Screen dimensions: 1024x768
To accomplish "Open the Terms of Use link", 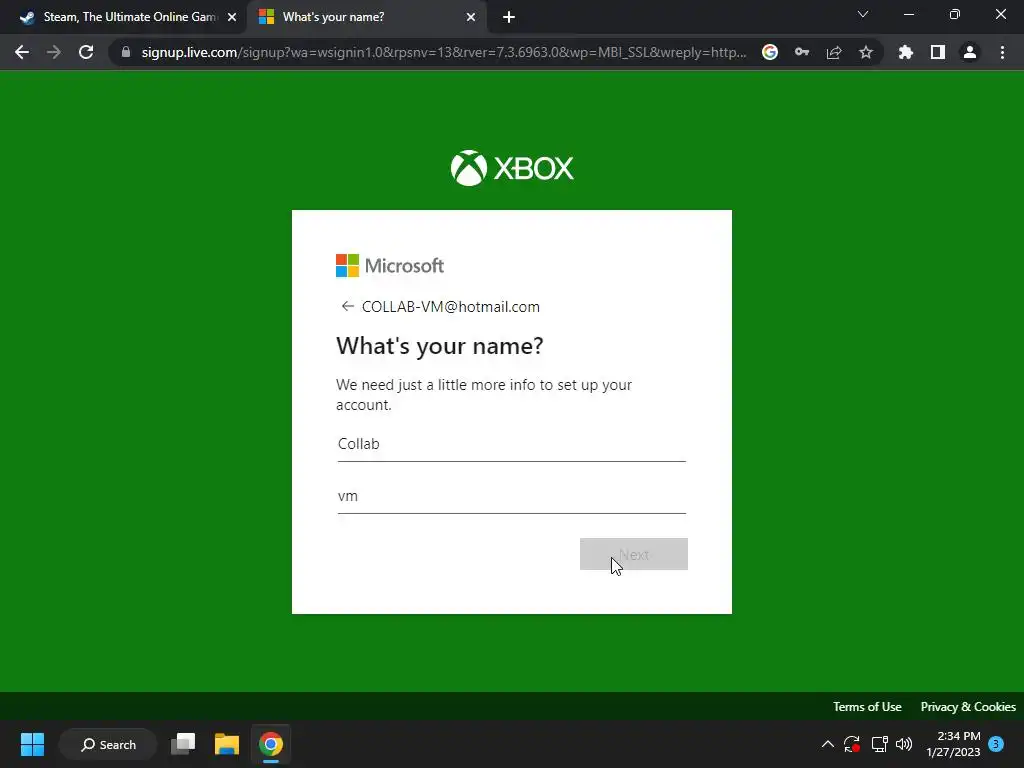I will tap(867, 707).
